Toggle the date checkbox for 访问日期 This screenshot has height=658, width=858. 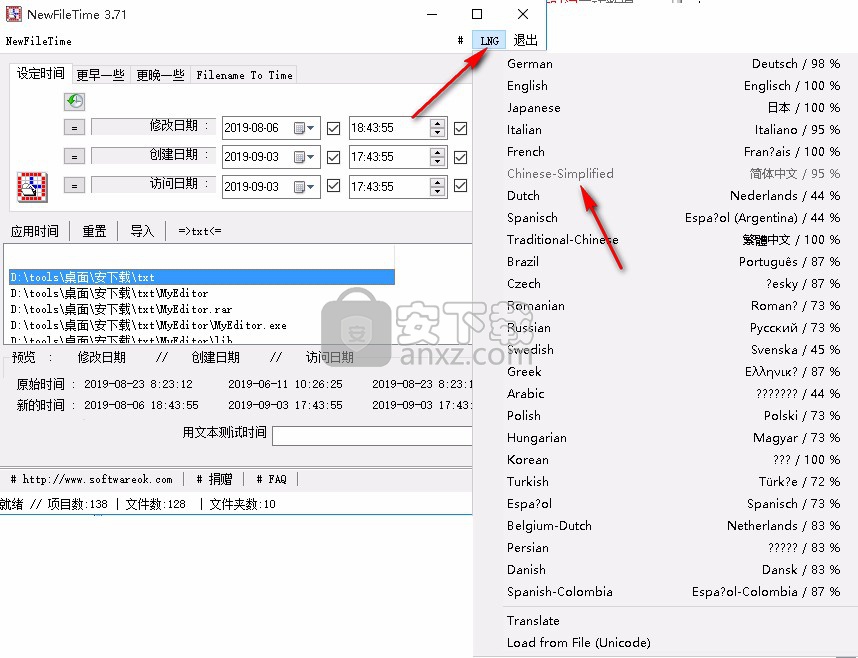click(x=333, y=186)
